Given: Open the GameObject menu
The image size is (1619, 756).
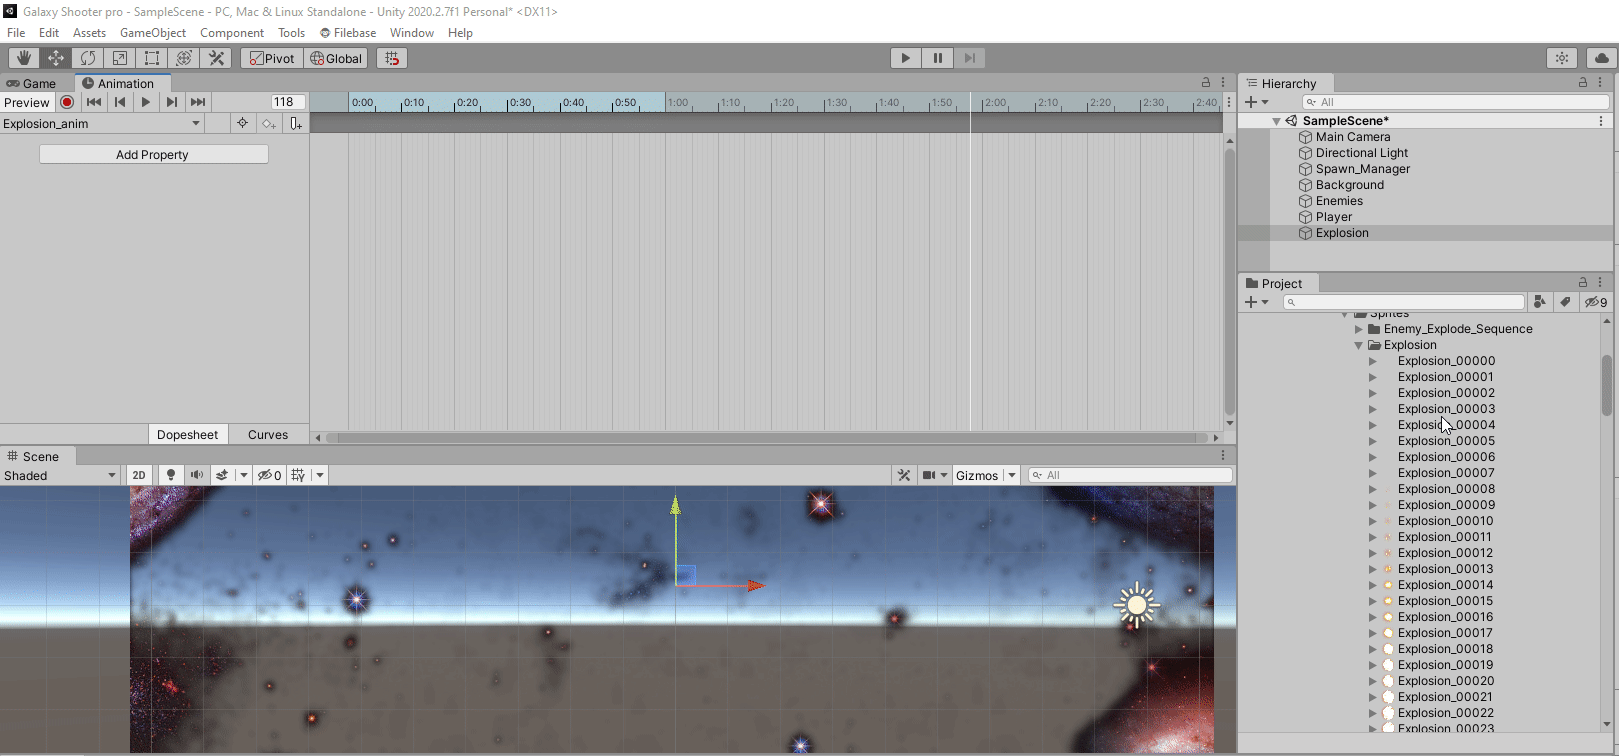Looking at the screenshot, I should pos(153,32).
